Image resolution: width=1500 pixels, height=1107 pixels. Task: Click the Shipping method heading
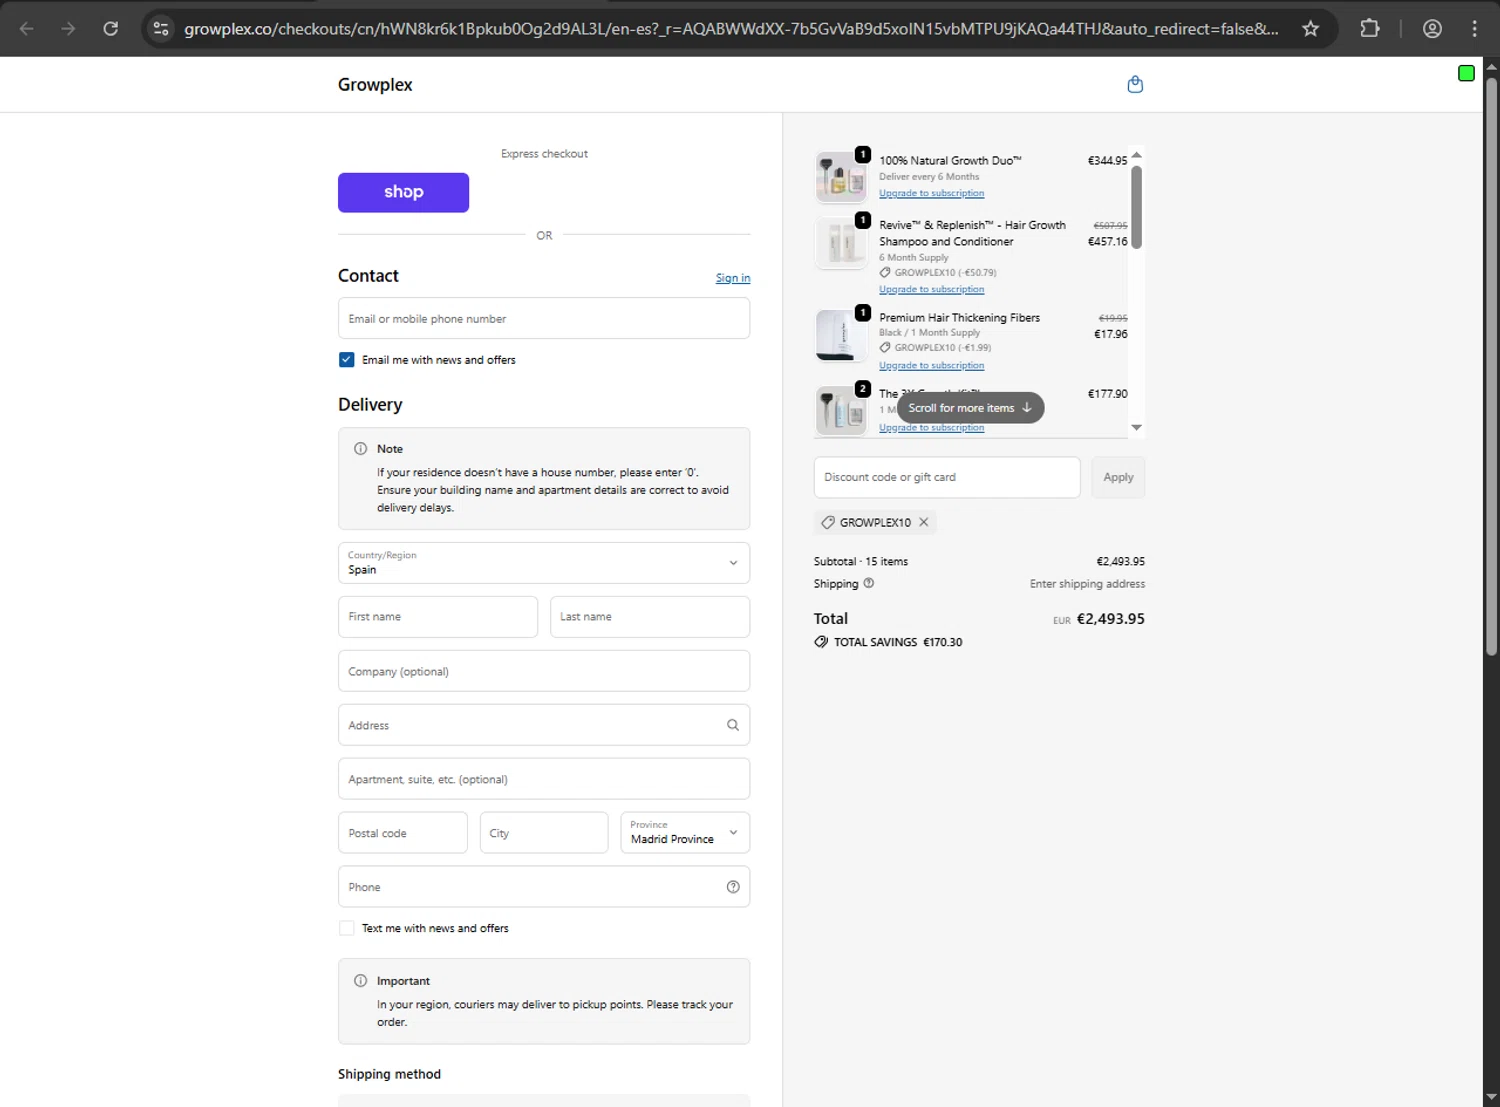pyautogui.click(x=389, y=1074)
